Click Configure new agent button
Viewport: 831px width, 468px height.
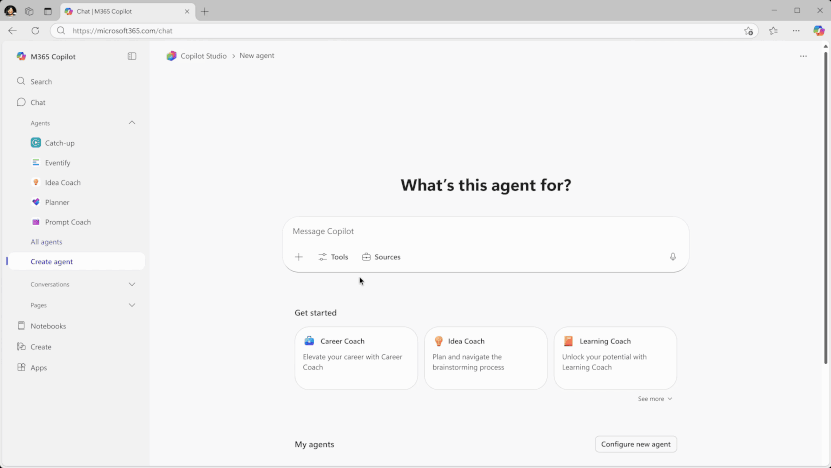point(635,444)
